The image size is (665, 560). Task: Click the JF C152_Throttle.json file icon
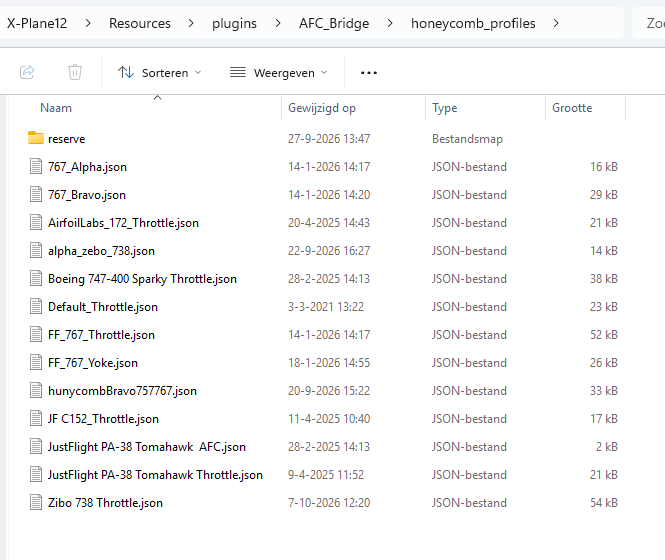[x=36, y=418]
